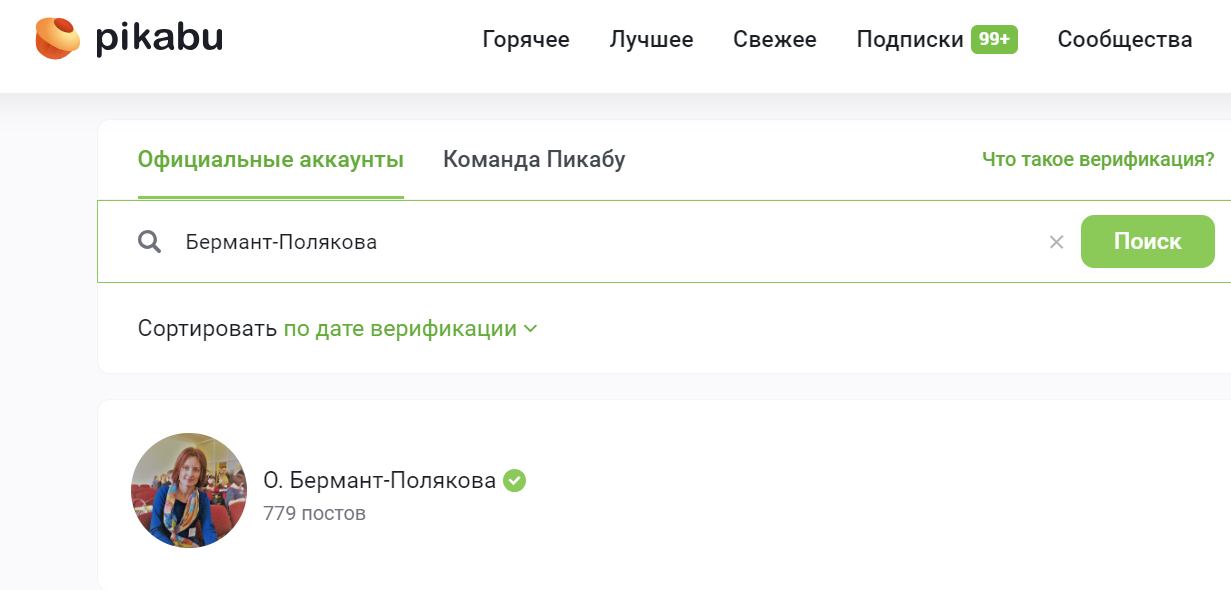Go to the Лучшее section

(x=651, y=40)
